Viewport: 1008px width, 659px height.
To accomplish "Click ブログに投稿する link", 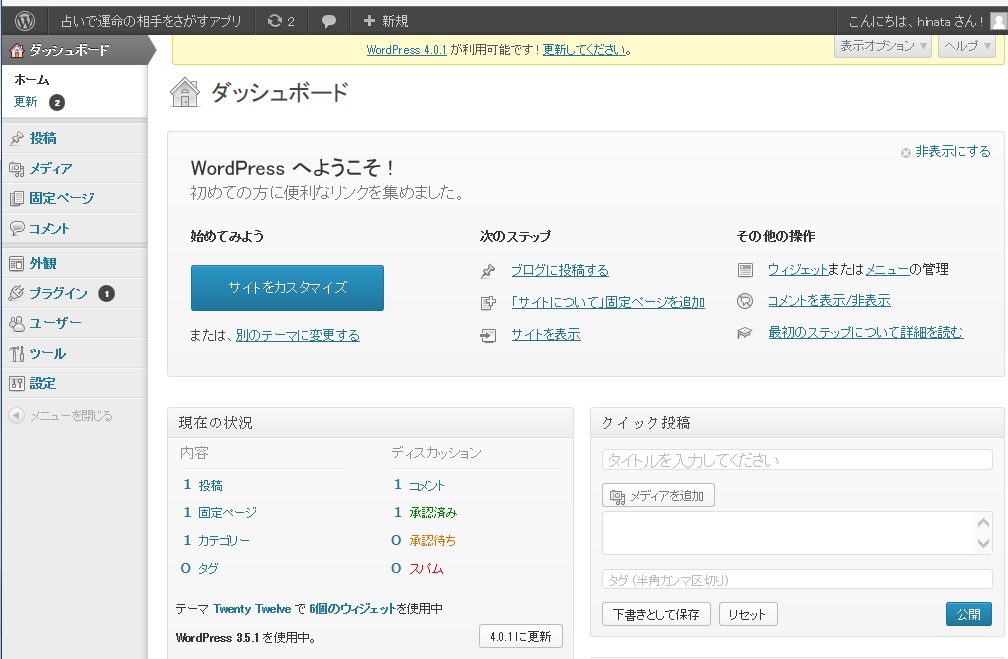I will tap(560, 271).
